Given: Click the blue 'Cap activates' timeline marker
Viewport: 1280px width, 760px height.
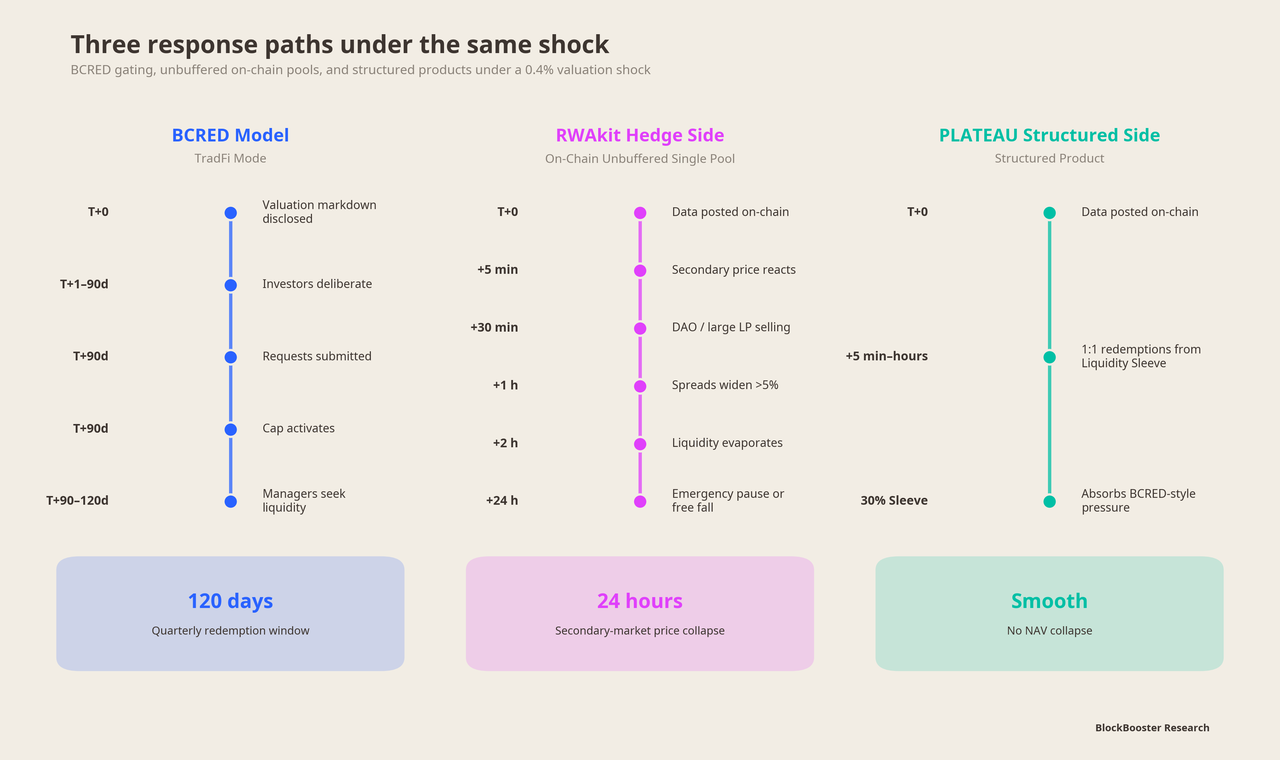Looking at the screenshot, I should [230, 429].
